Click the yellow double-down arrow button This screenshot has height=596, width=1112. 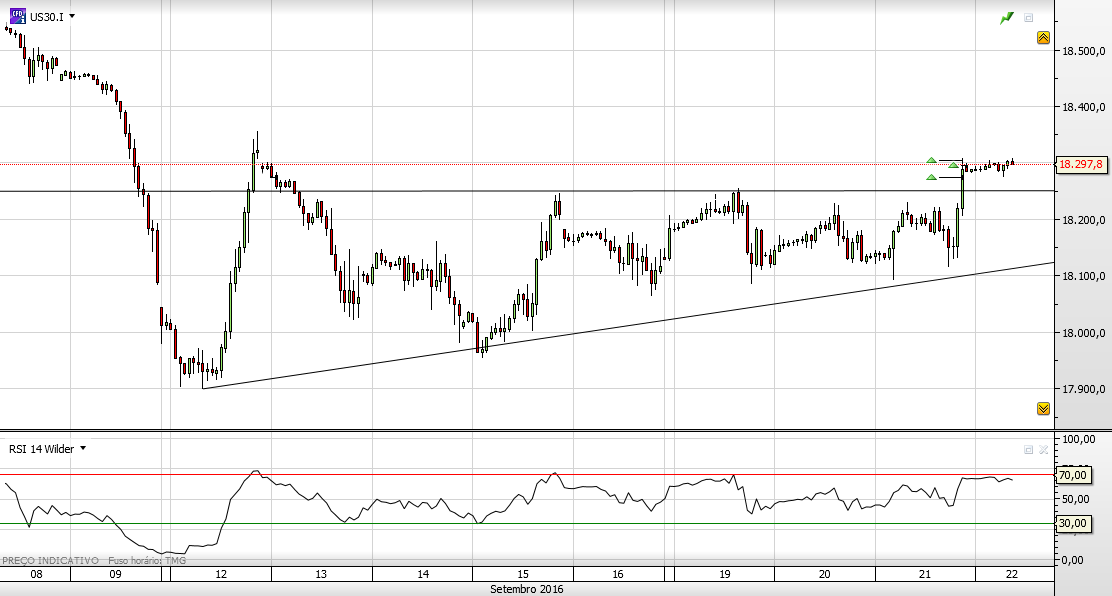pyautogui.click(x=1043, y=408)
